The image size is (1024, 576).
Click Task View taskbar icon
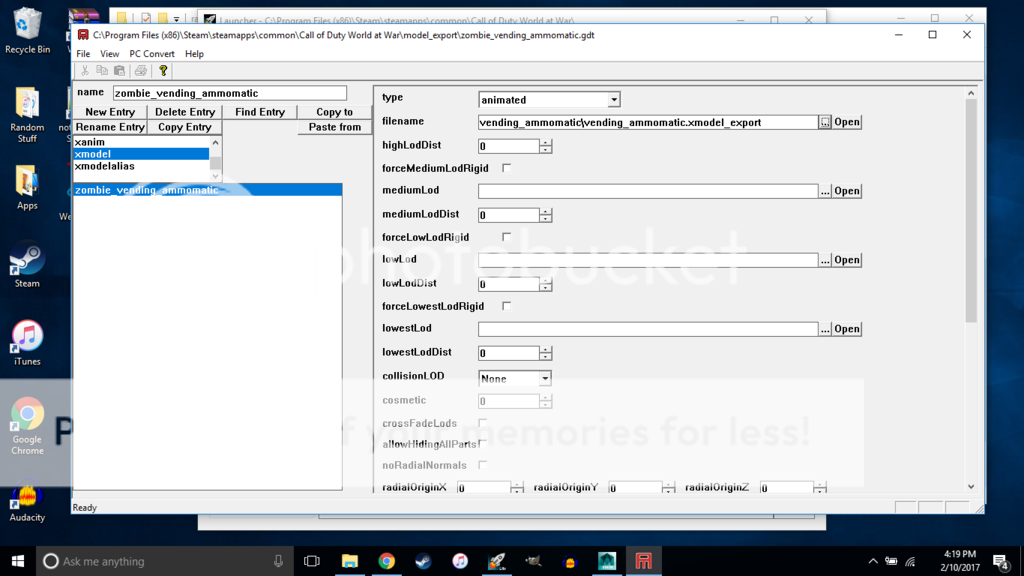click(312, 561)
